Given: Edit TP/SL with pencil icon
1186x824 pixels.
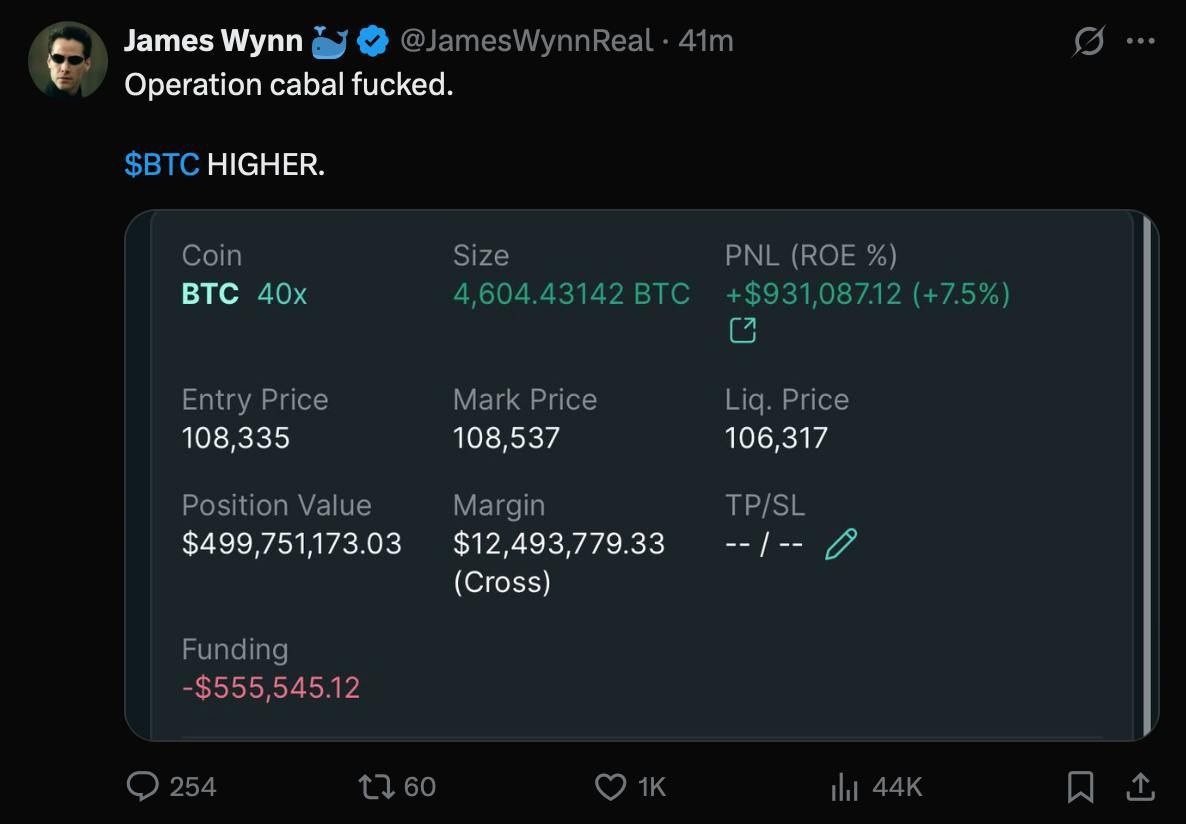Looking at the screenshot, I should coord(841,544).
